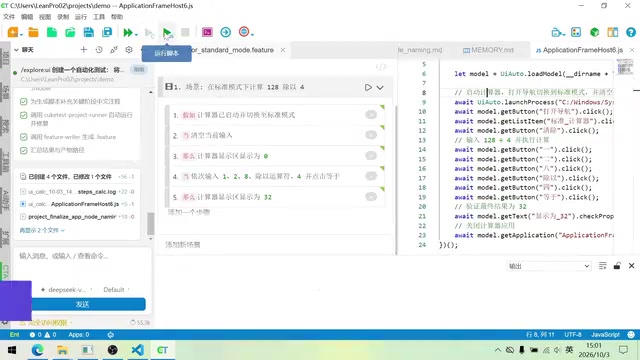Click the toggle on step 2
Image resolution: width=640 pixels, height=360 pixels.
tap(371, 135)
